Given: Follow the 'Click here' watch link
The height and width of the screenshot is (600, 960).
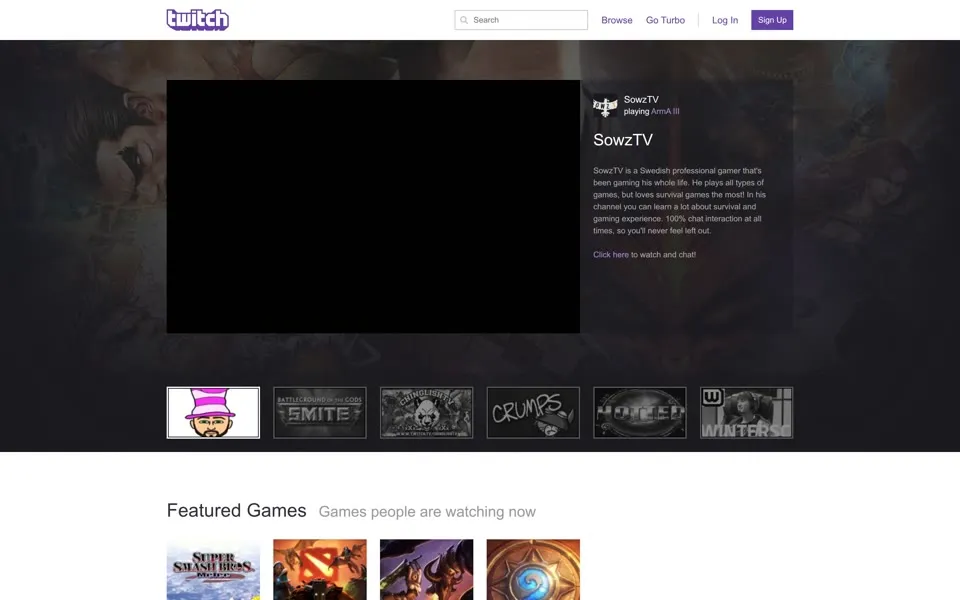Looking at the screenshot, I should click(610, 255).
